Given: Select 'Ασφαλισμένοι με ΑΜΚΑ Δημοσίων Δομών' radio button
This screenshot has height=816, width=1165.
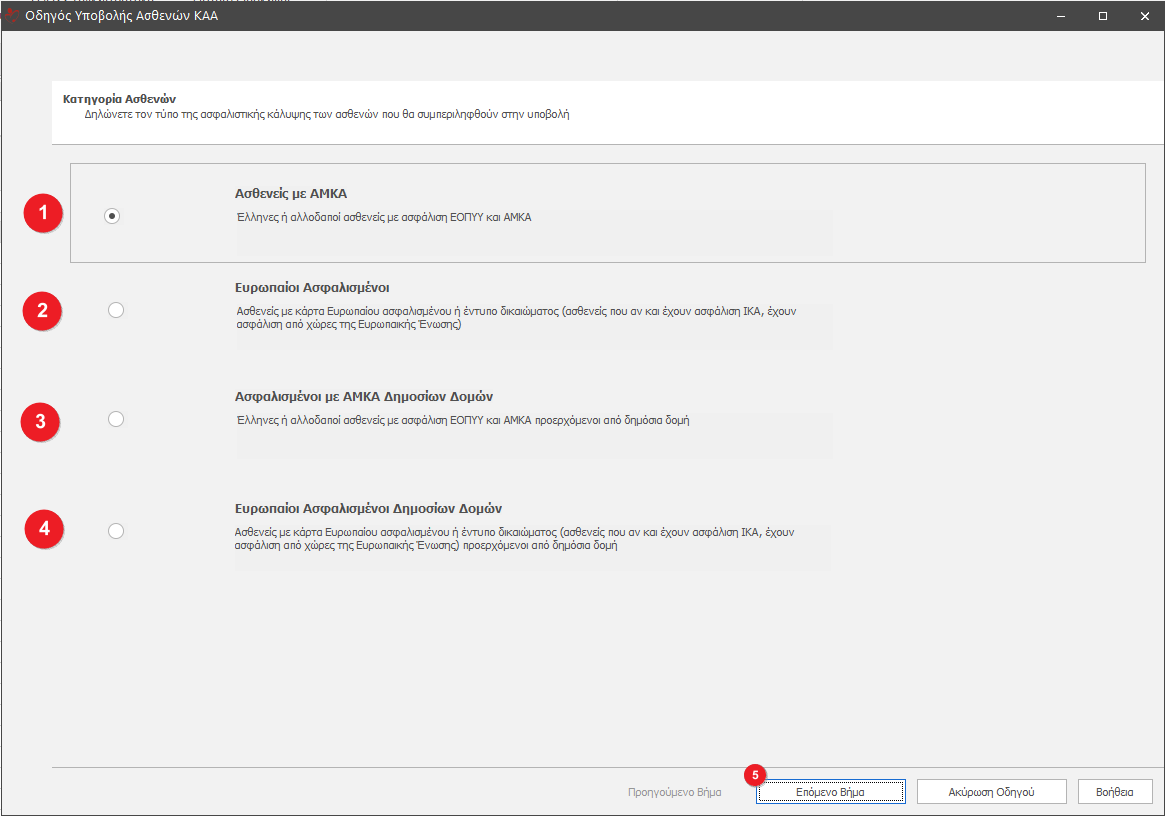Looking at the screenshot, I should (x=116, y=419).
